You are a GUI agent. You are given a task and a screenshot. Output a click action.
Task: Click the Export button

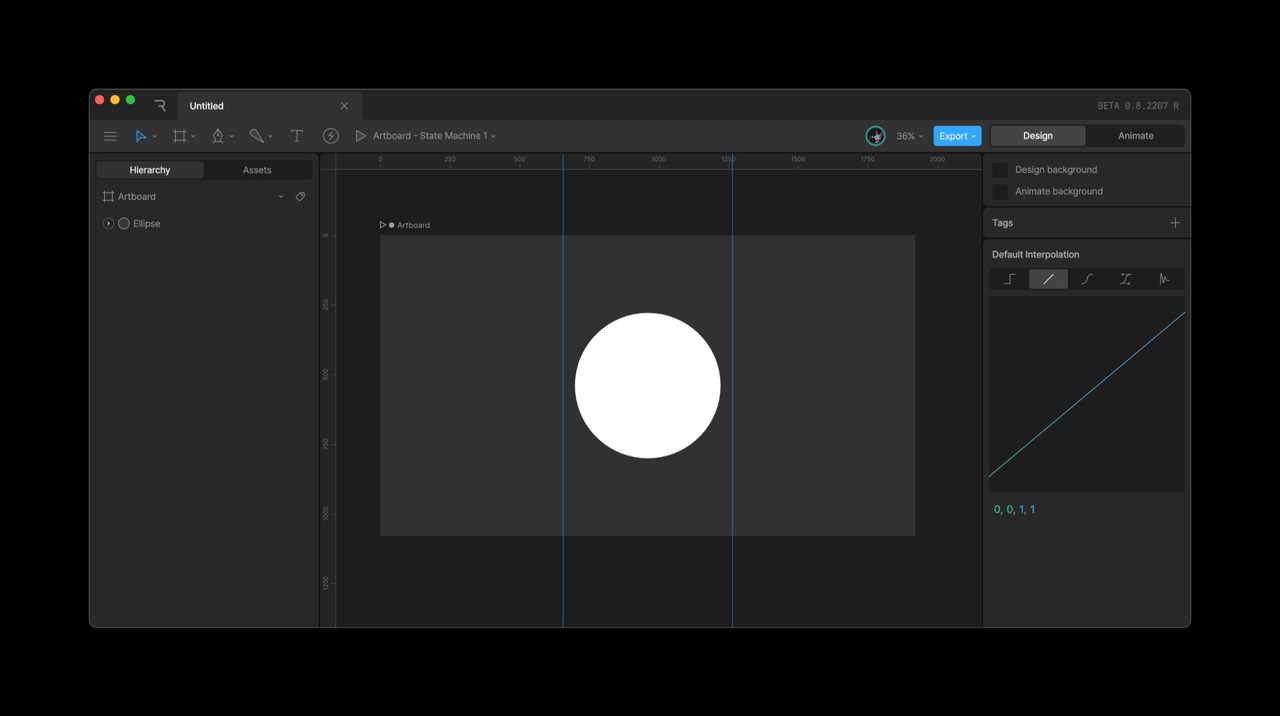[957, 136]
